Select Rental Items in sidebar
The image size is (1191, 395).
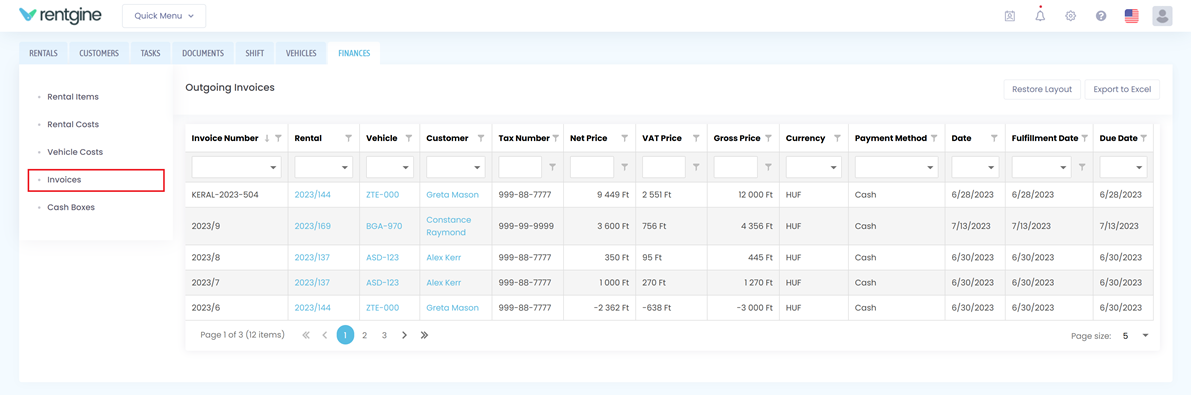click(x=73, y=96)
